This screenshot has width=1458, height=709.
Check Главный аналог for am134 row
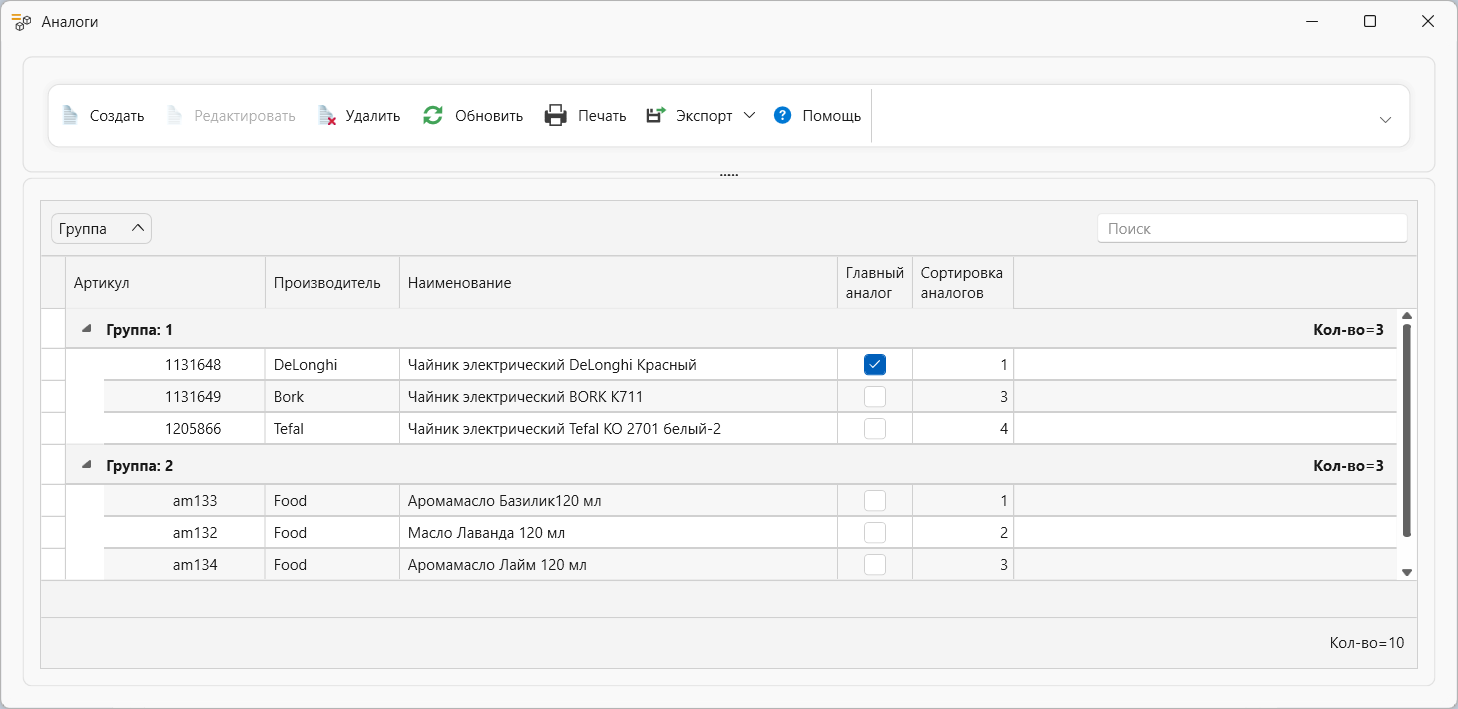[875, 565]
